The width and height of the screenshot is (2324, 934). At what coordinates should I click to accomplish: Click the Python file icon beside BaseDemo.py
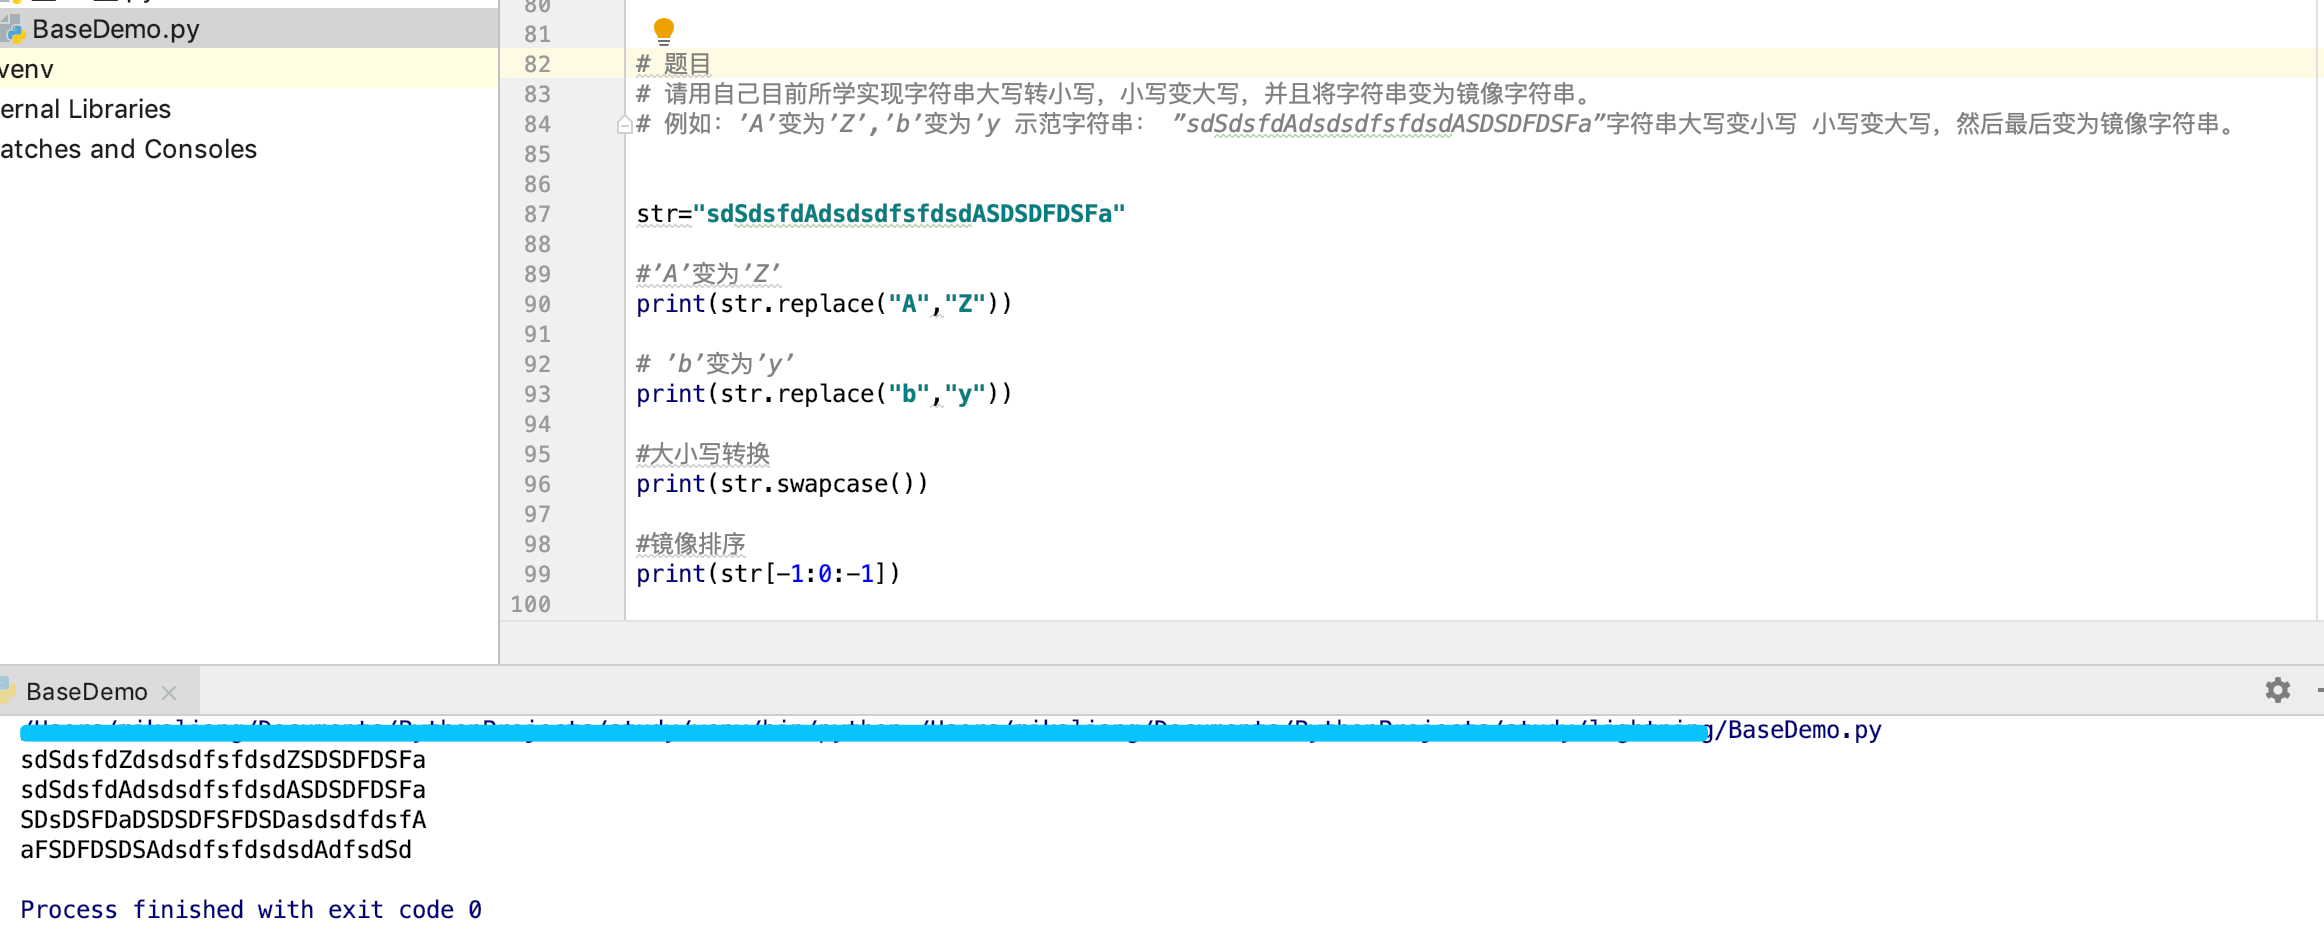pos(13,29)
